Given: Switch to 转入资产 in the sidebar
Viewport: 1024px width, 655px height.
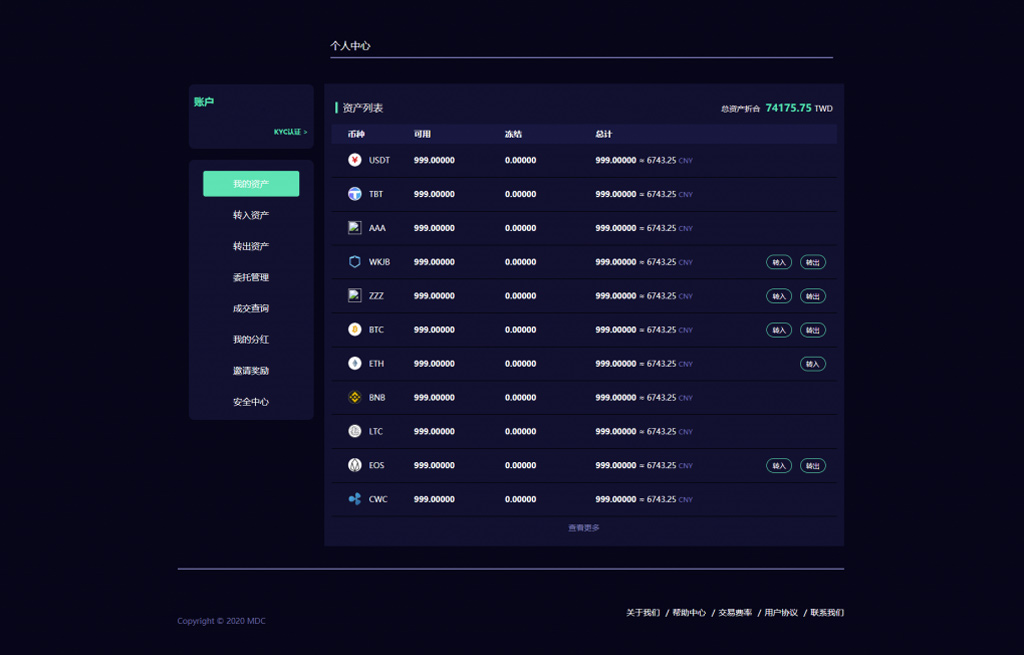Looking at the screenshot, I should [250, 214].
